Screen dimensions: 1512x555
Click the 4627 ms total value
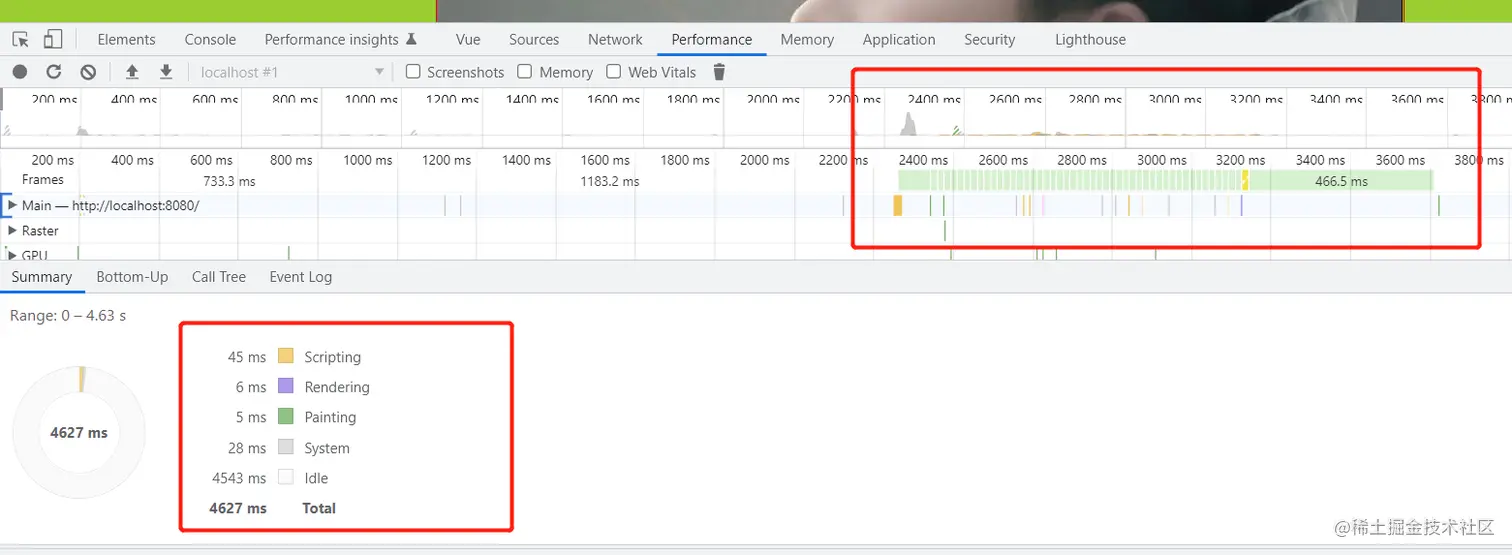(x=238, y=508)
